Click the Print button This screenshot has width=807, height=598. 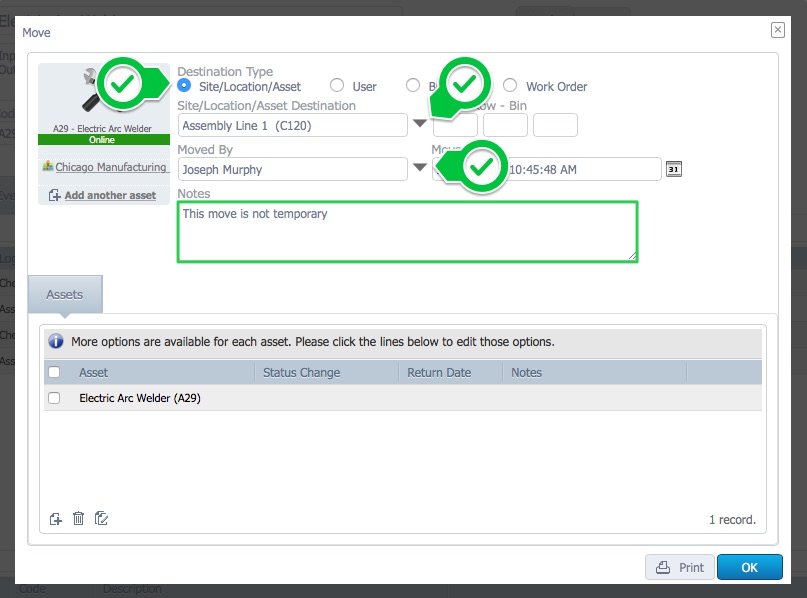680,567
